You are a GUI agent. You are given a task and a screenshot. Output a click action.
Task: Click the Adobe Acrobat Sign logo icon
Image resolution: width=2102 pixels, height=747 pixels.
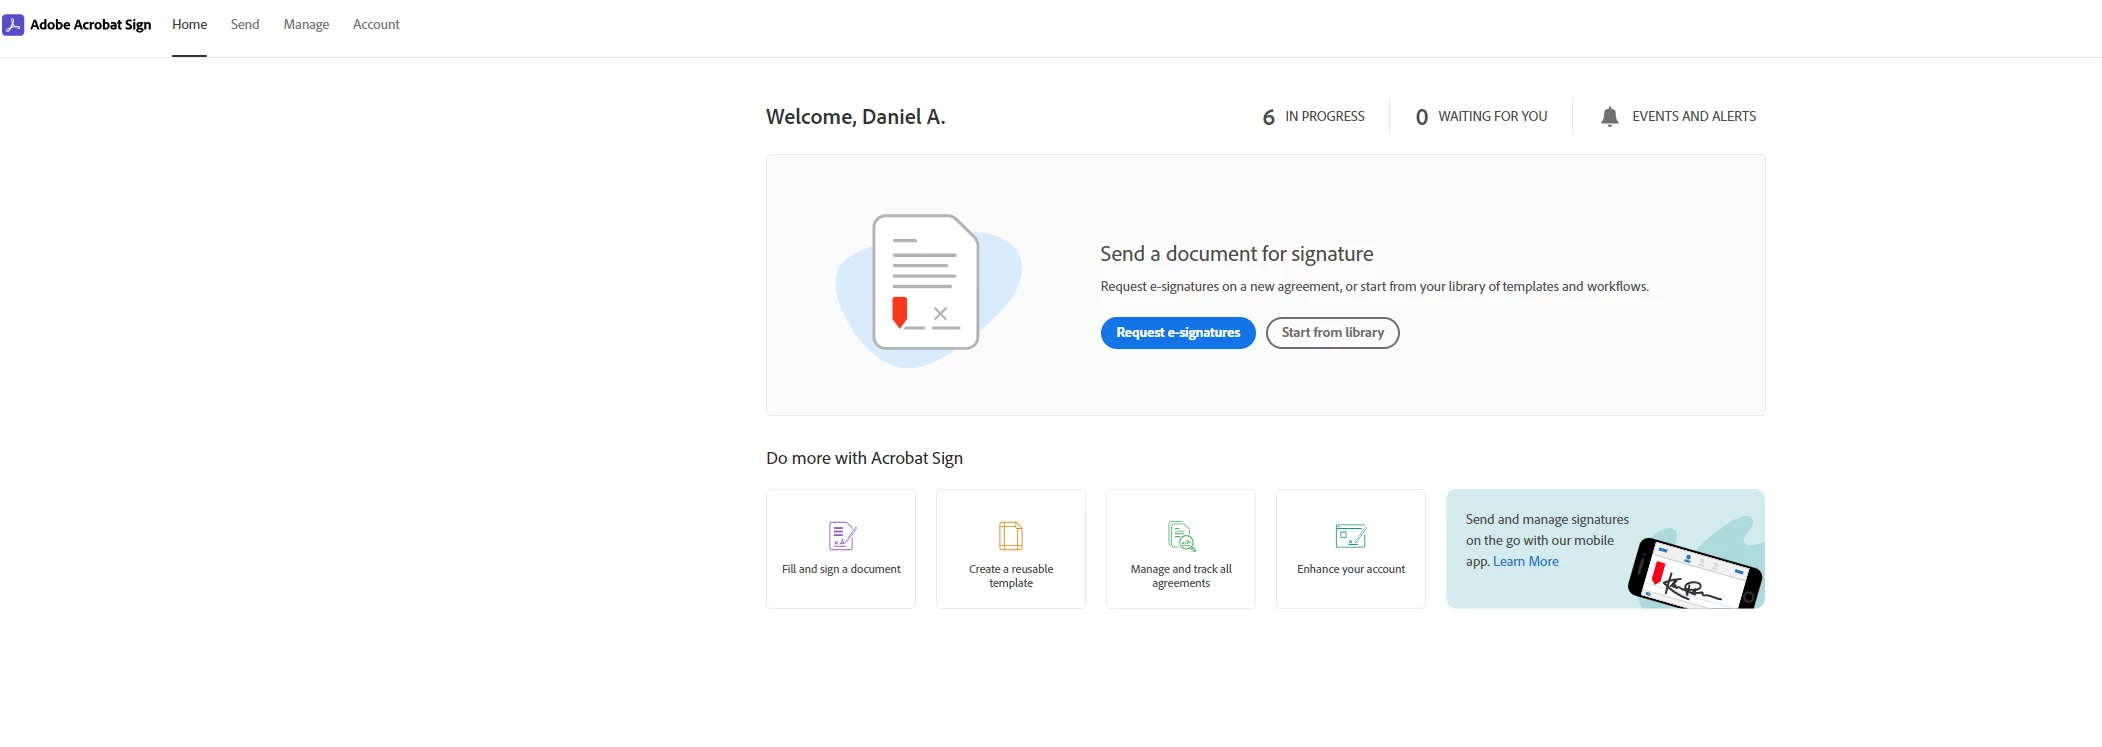13,25
